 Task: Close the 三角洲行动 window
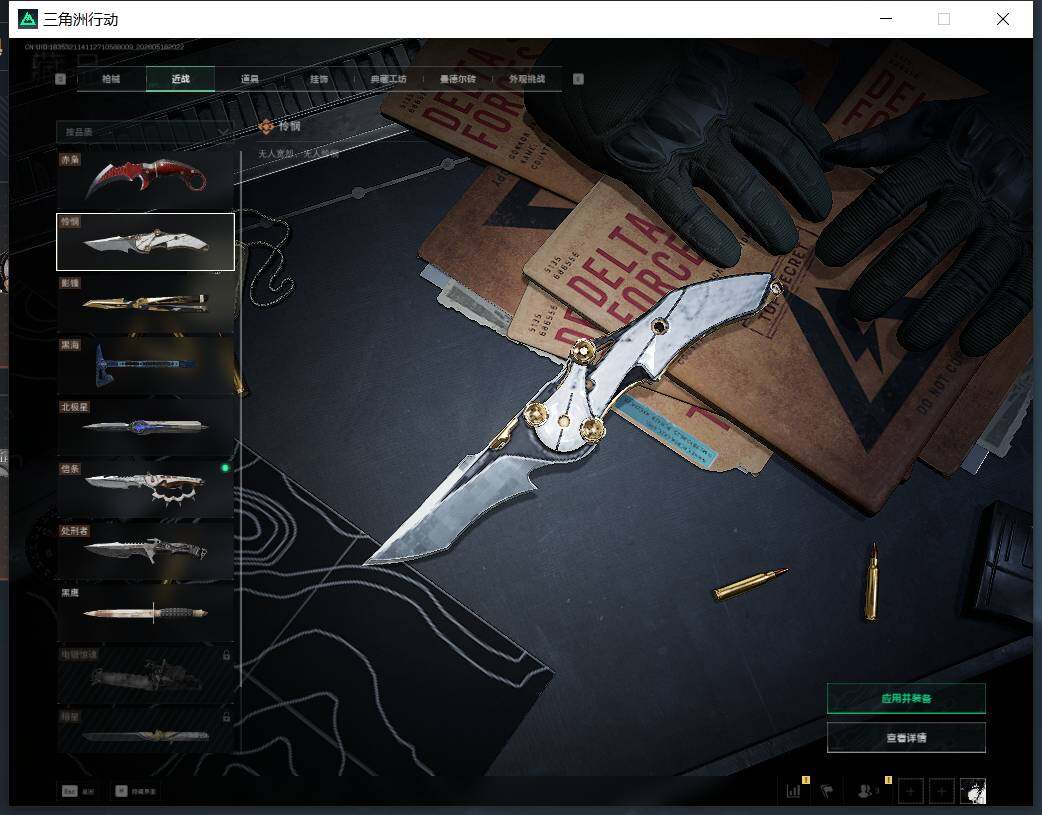1003,19
